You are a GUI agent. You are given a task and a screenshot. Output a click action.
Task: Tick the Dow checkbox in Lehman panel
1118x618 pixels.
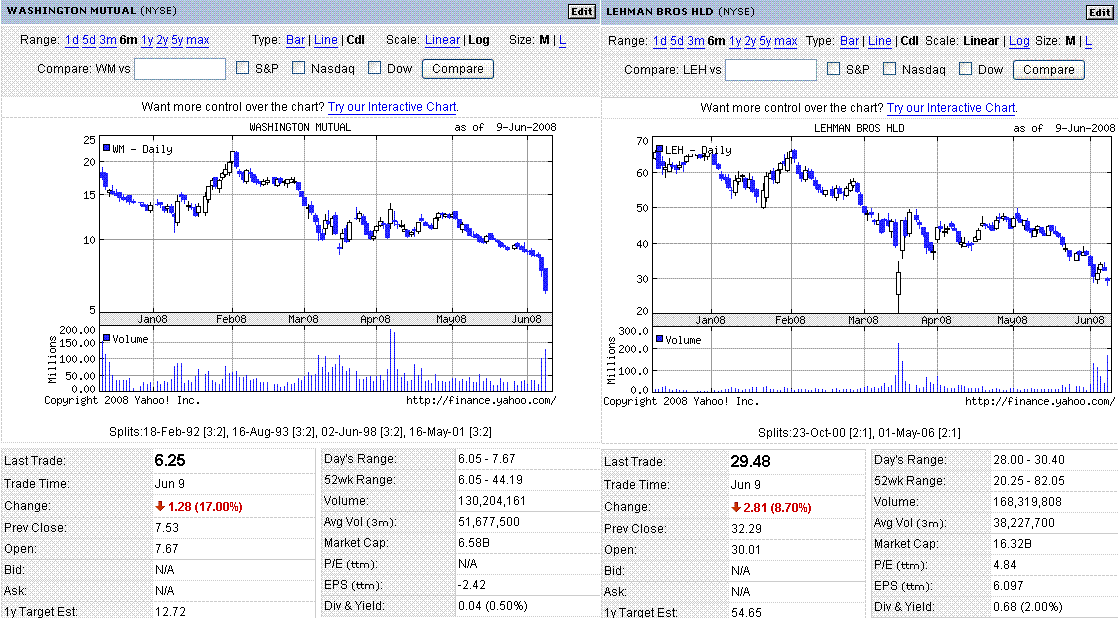tap(966, 69)
